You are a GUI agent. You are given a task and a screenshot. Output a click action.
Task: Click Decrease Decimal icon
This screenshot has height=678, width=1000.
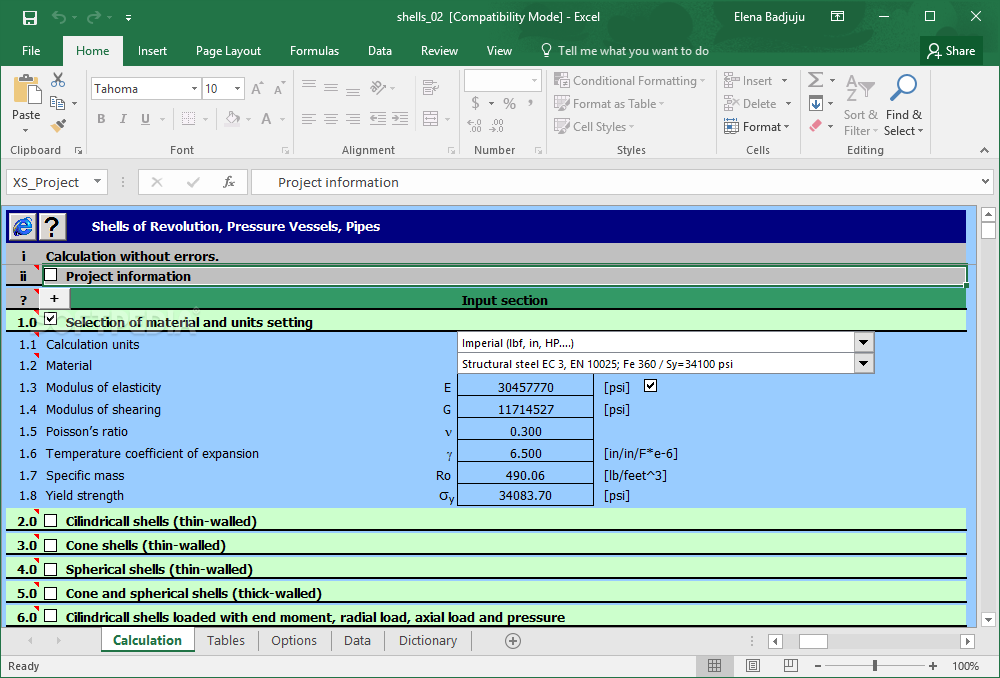coord(497,126)
